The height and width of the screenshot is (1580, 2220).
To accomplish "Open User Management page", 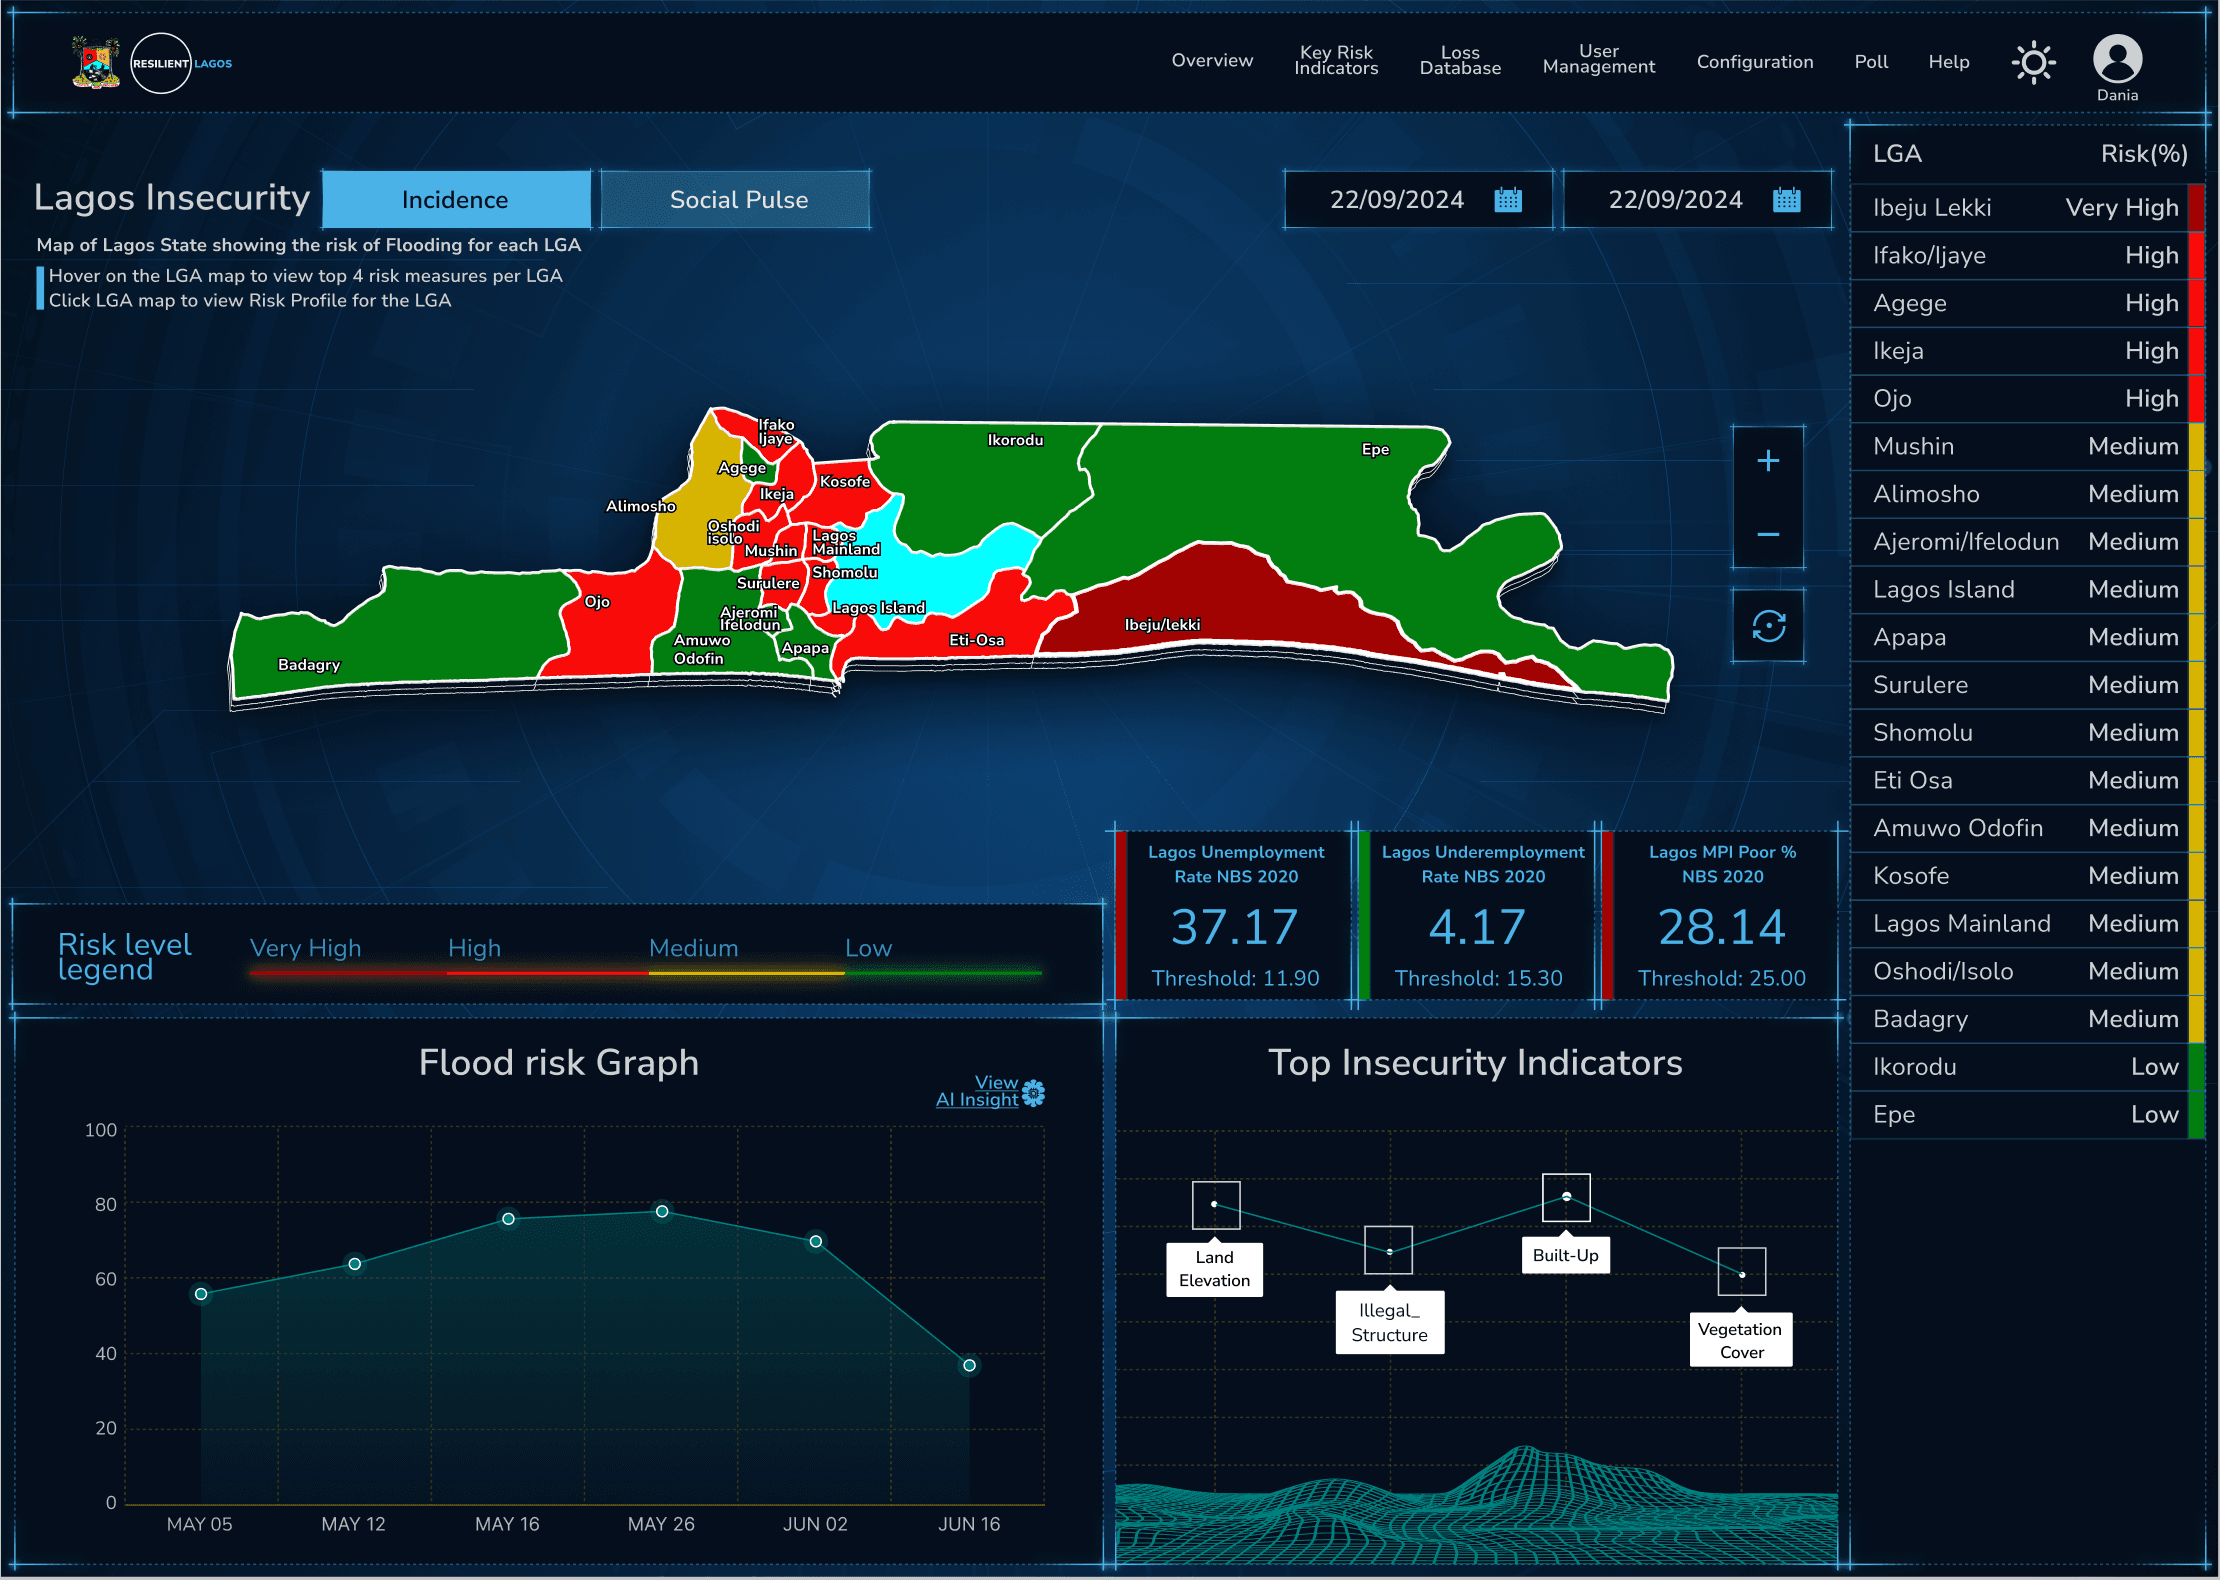I will (1598, 59).
